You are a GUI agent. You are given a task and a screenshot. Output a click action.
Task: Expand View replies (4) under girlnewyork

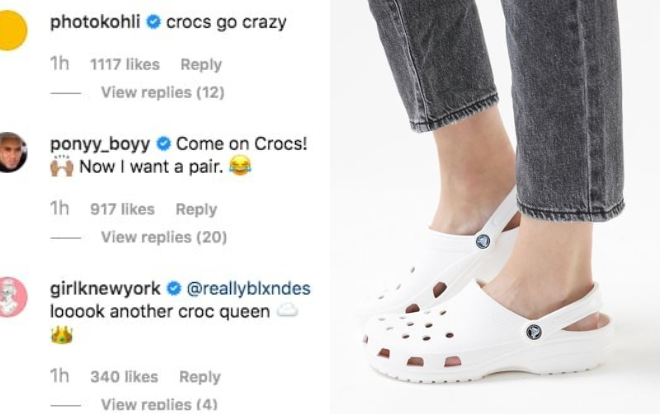coord(159,404)
